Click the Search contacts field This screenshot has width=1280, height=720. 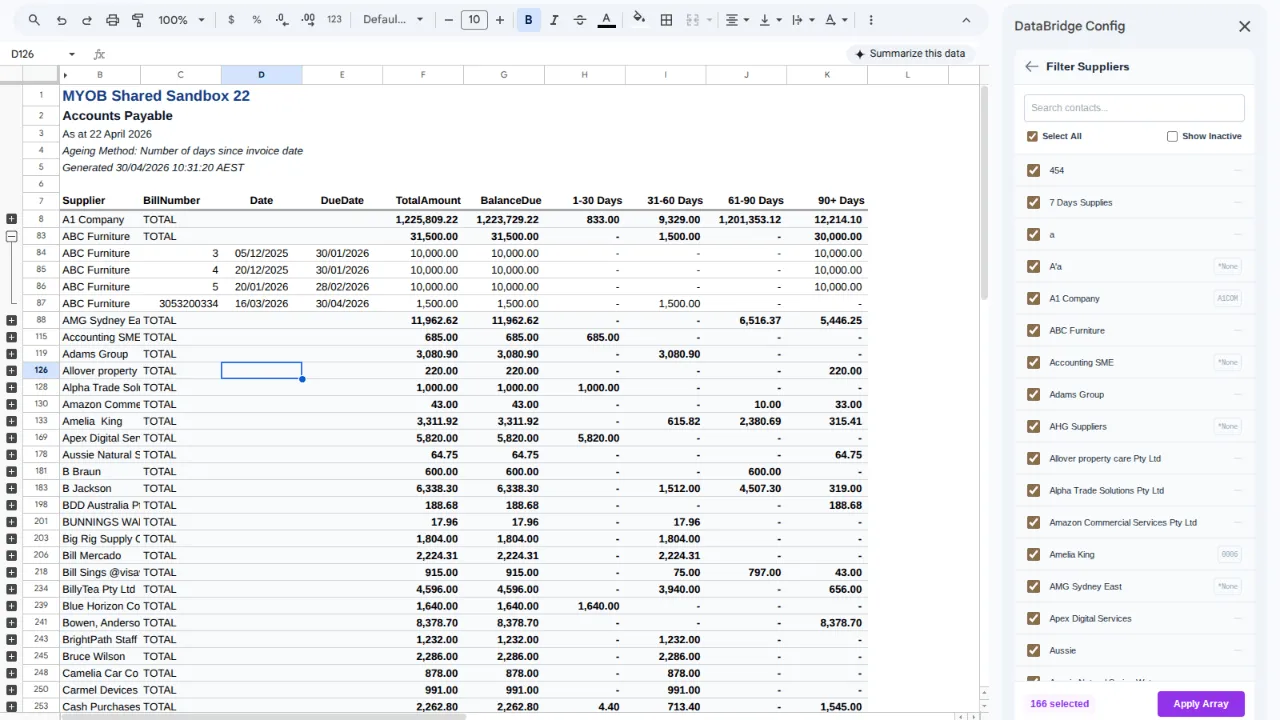point(1134,108)
